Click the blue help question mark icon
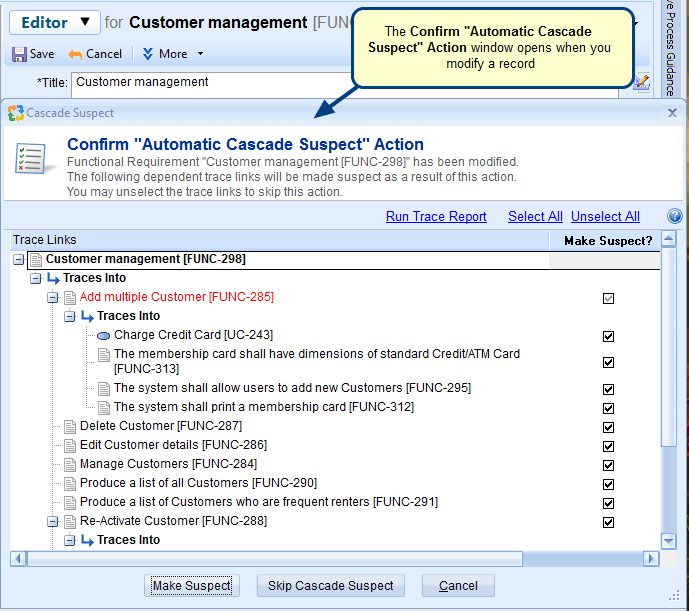 pyautogui.click(x=674, y=216)
